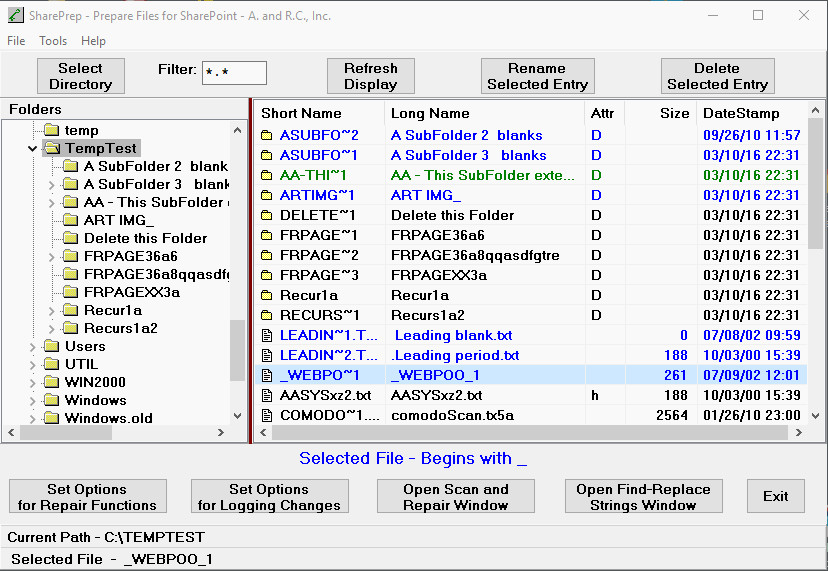This screenshot has width=828, height=571.
Task: Open Set Options for Repair Functions
Action: (x=88, y=497)
